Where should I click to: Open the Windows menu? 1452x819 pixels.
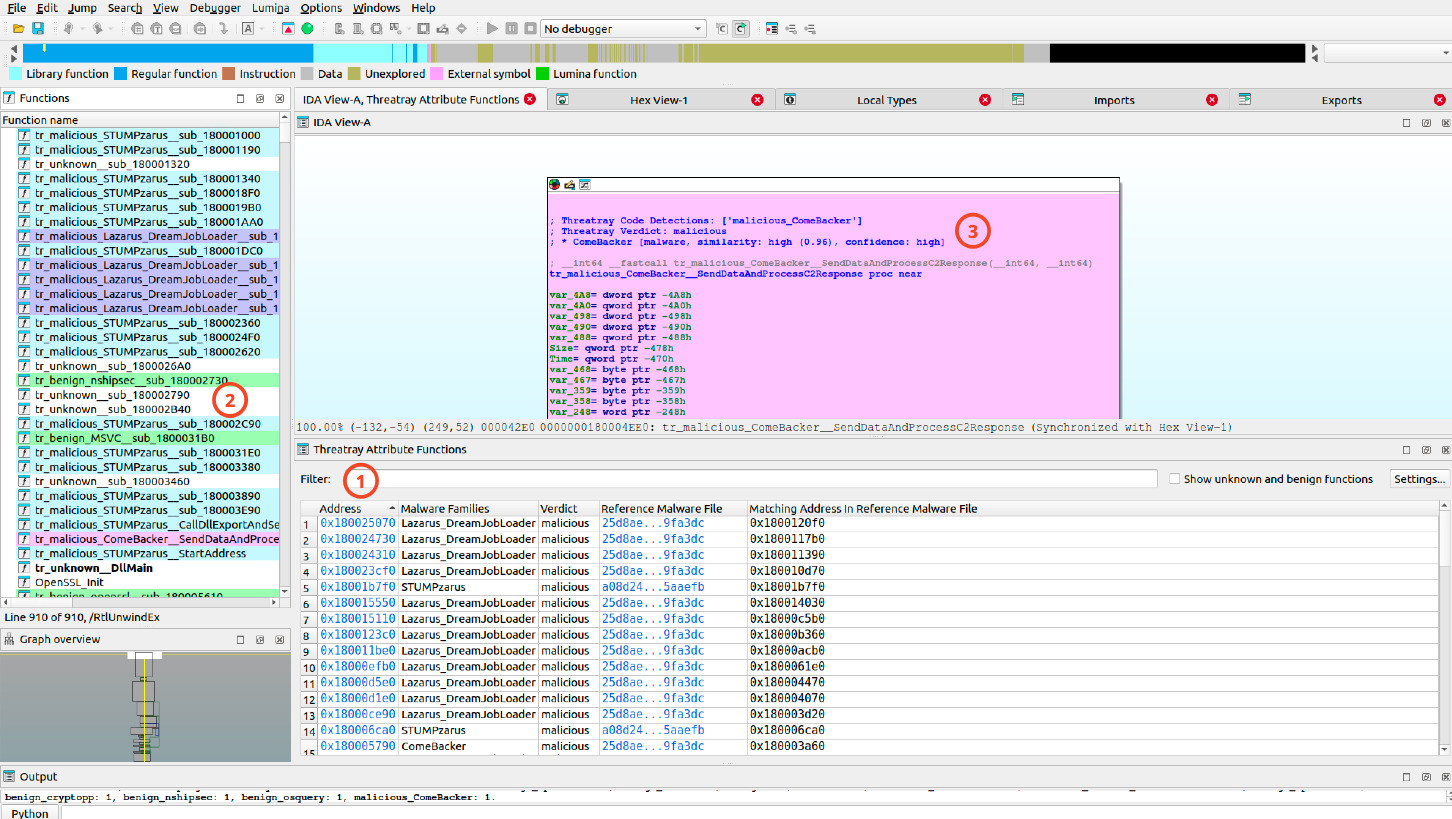coord(376,8)
